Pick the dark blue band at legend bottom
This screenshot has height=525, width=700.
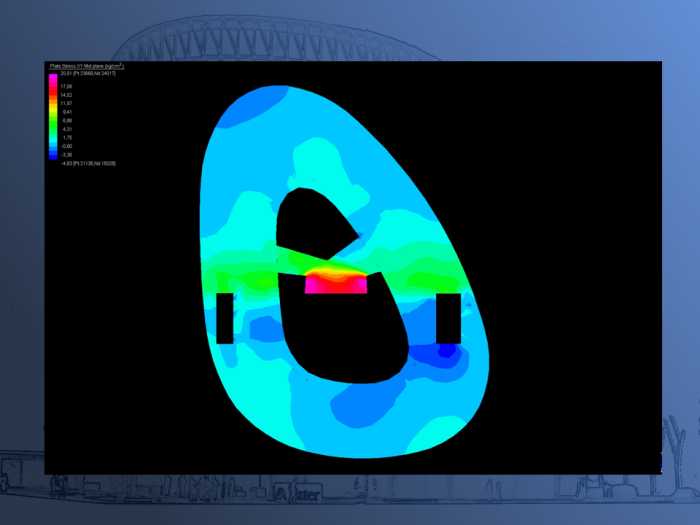tap(53, 155)
